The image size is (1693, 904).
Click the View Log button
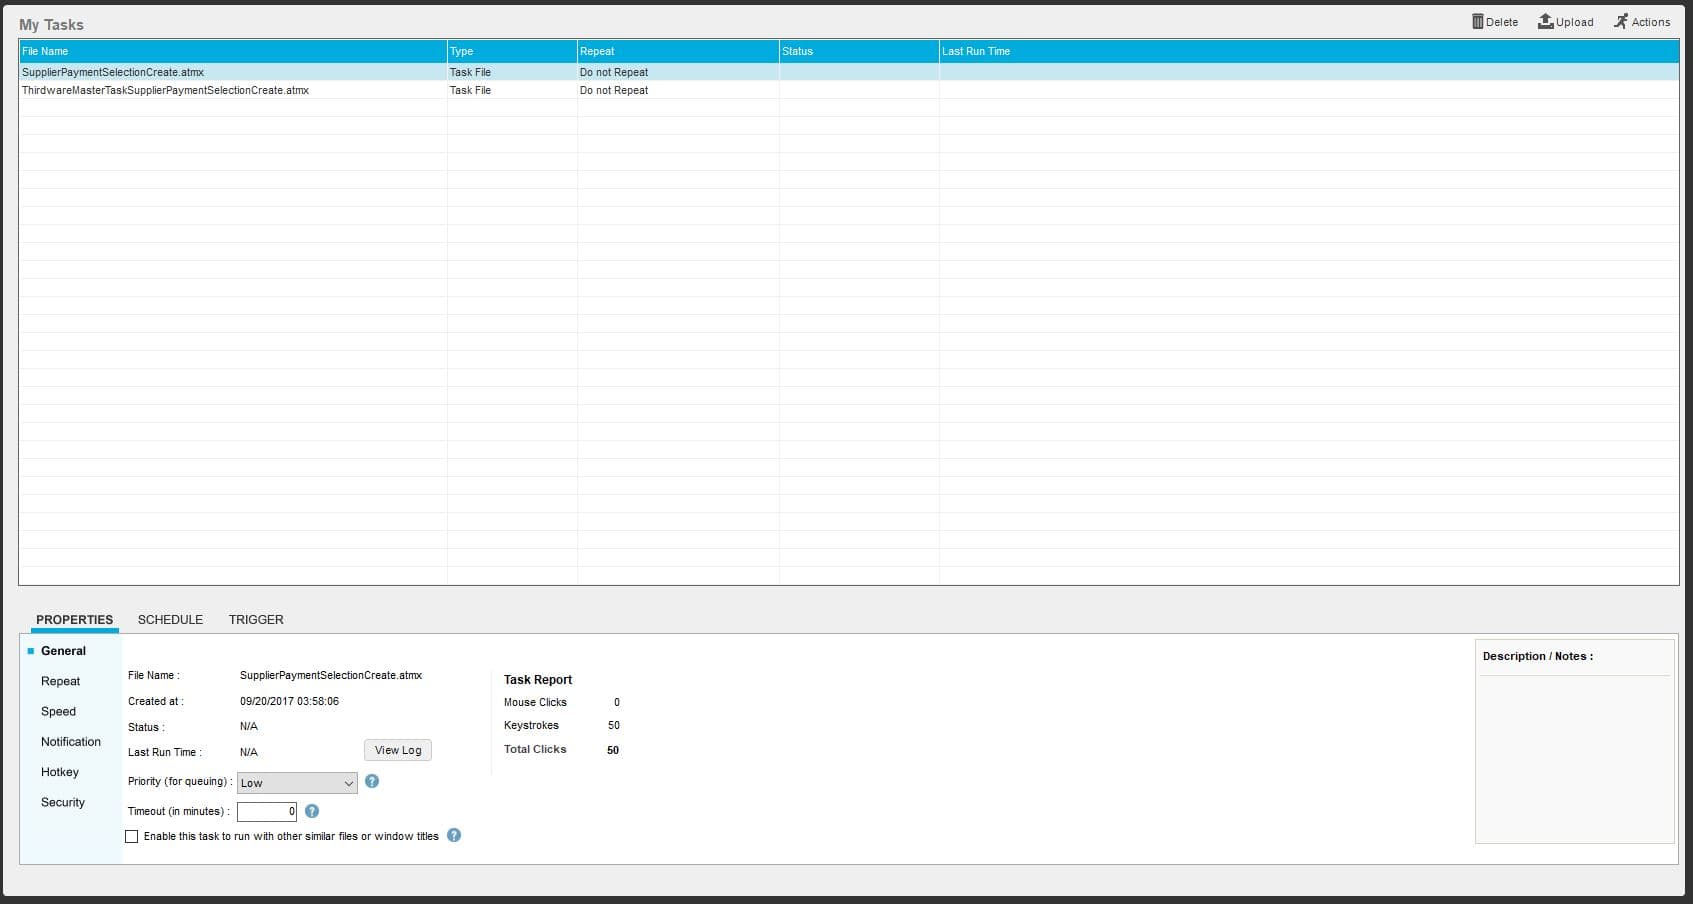(398, 750)
